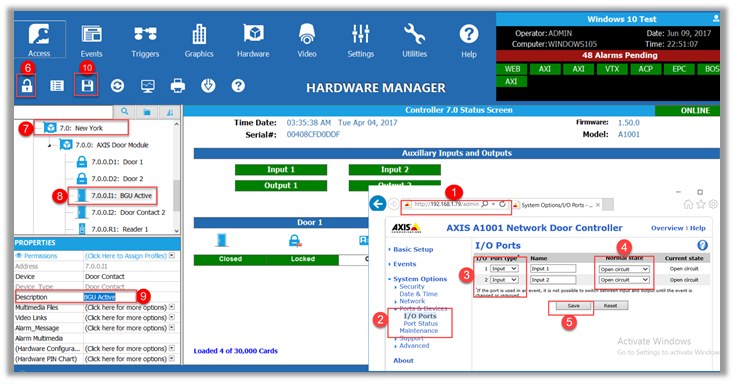Click the Save button on I/O Ports
Viewport: 734px width, 385px height.
573,306
